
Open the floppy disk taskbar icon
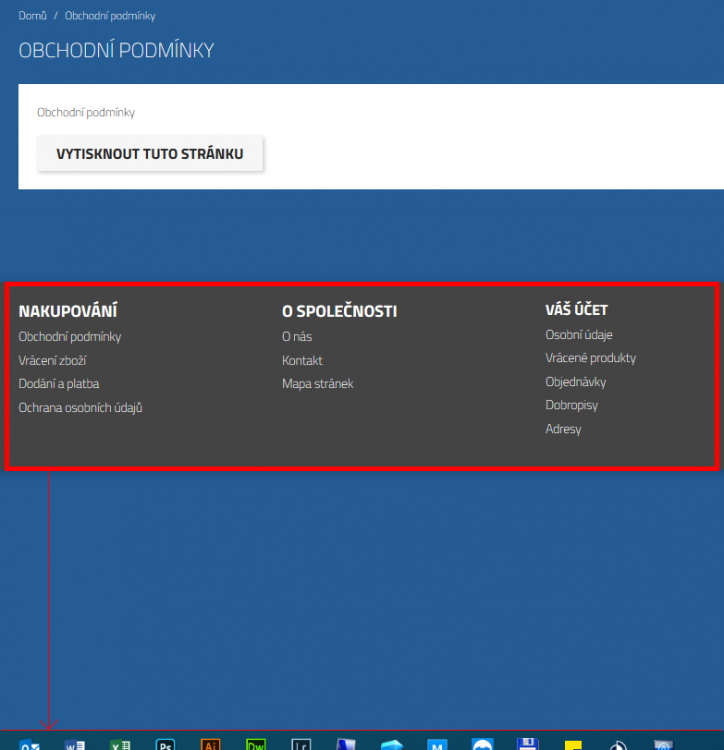click(x=527, y=744)
